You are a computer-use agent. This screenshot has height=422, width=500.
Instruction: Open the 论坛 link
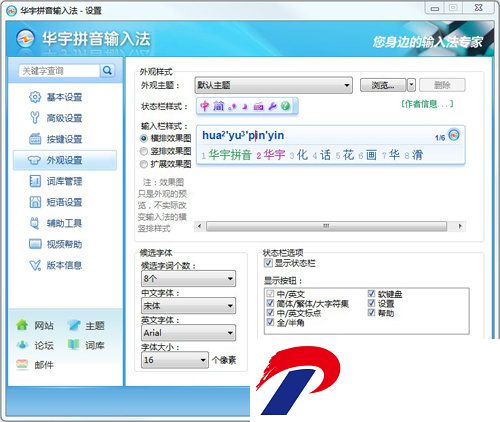[x=44, y=345]
